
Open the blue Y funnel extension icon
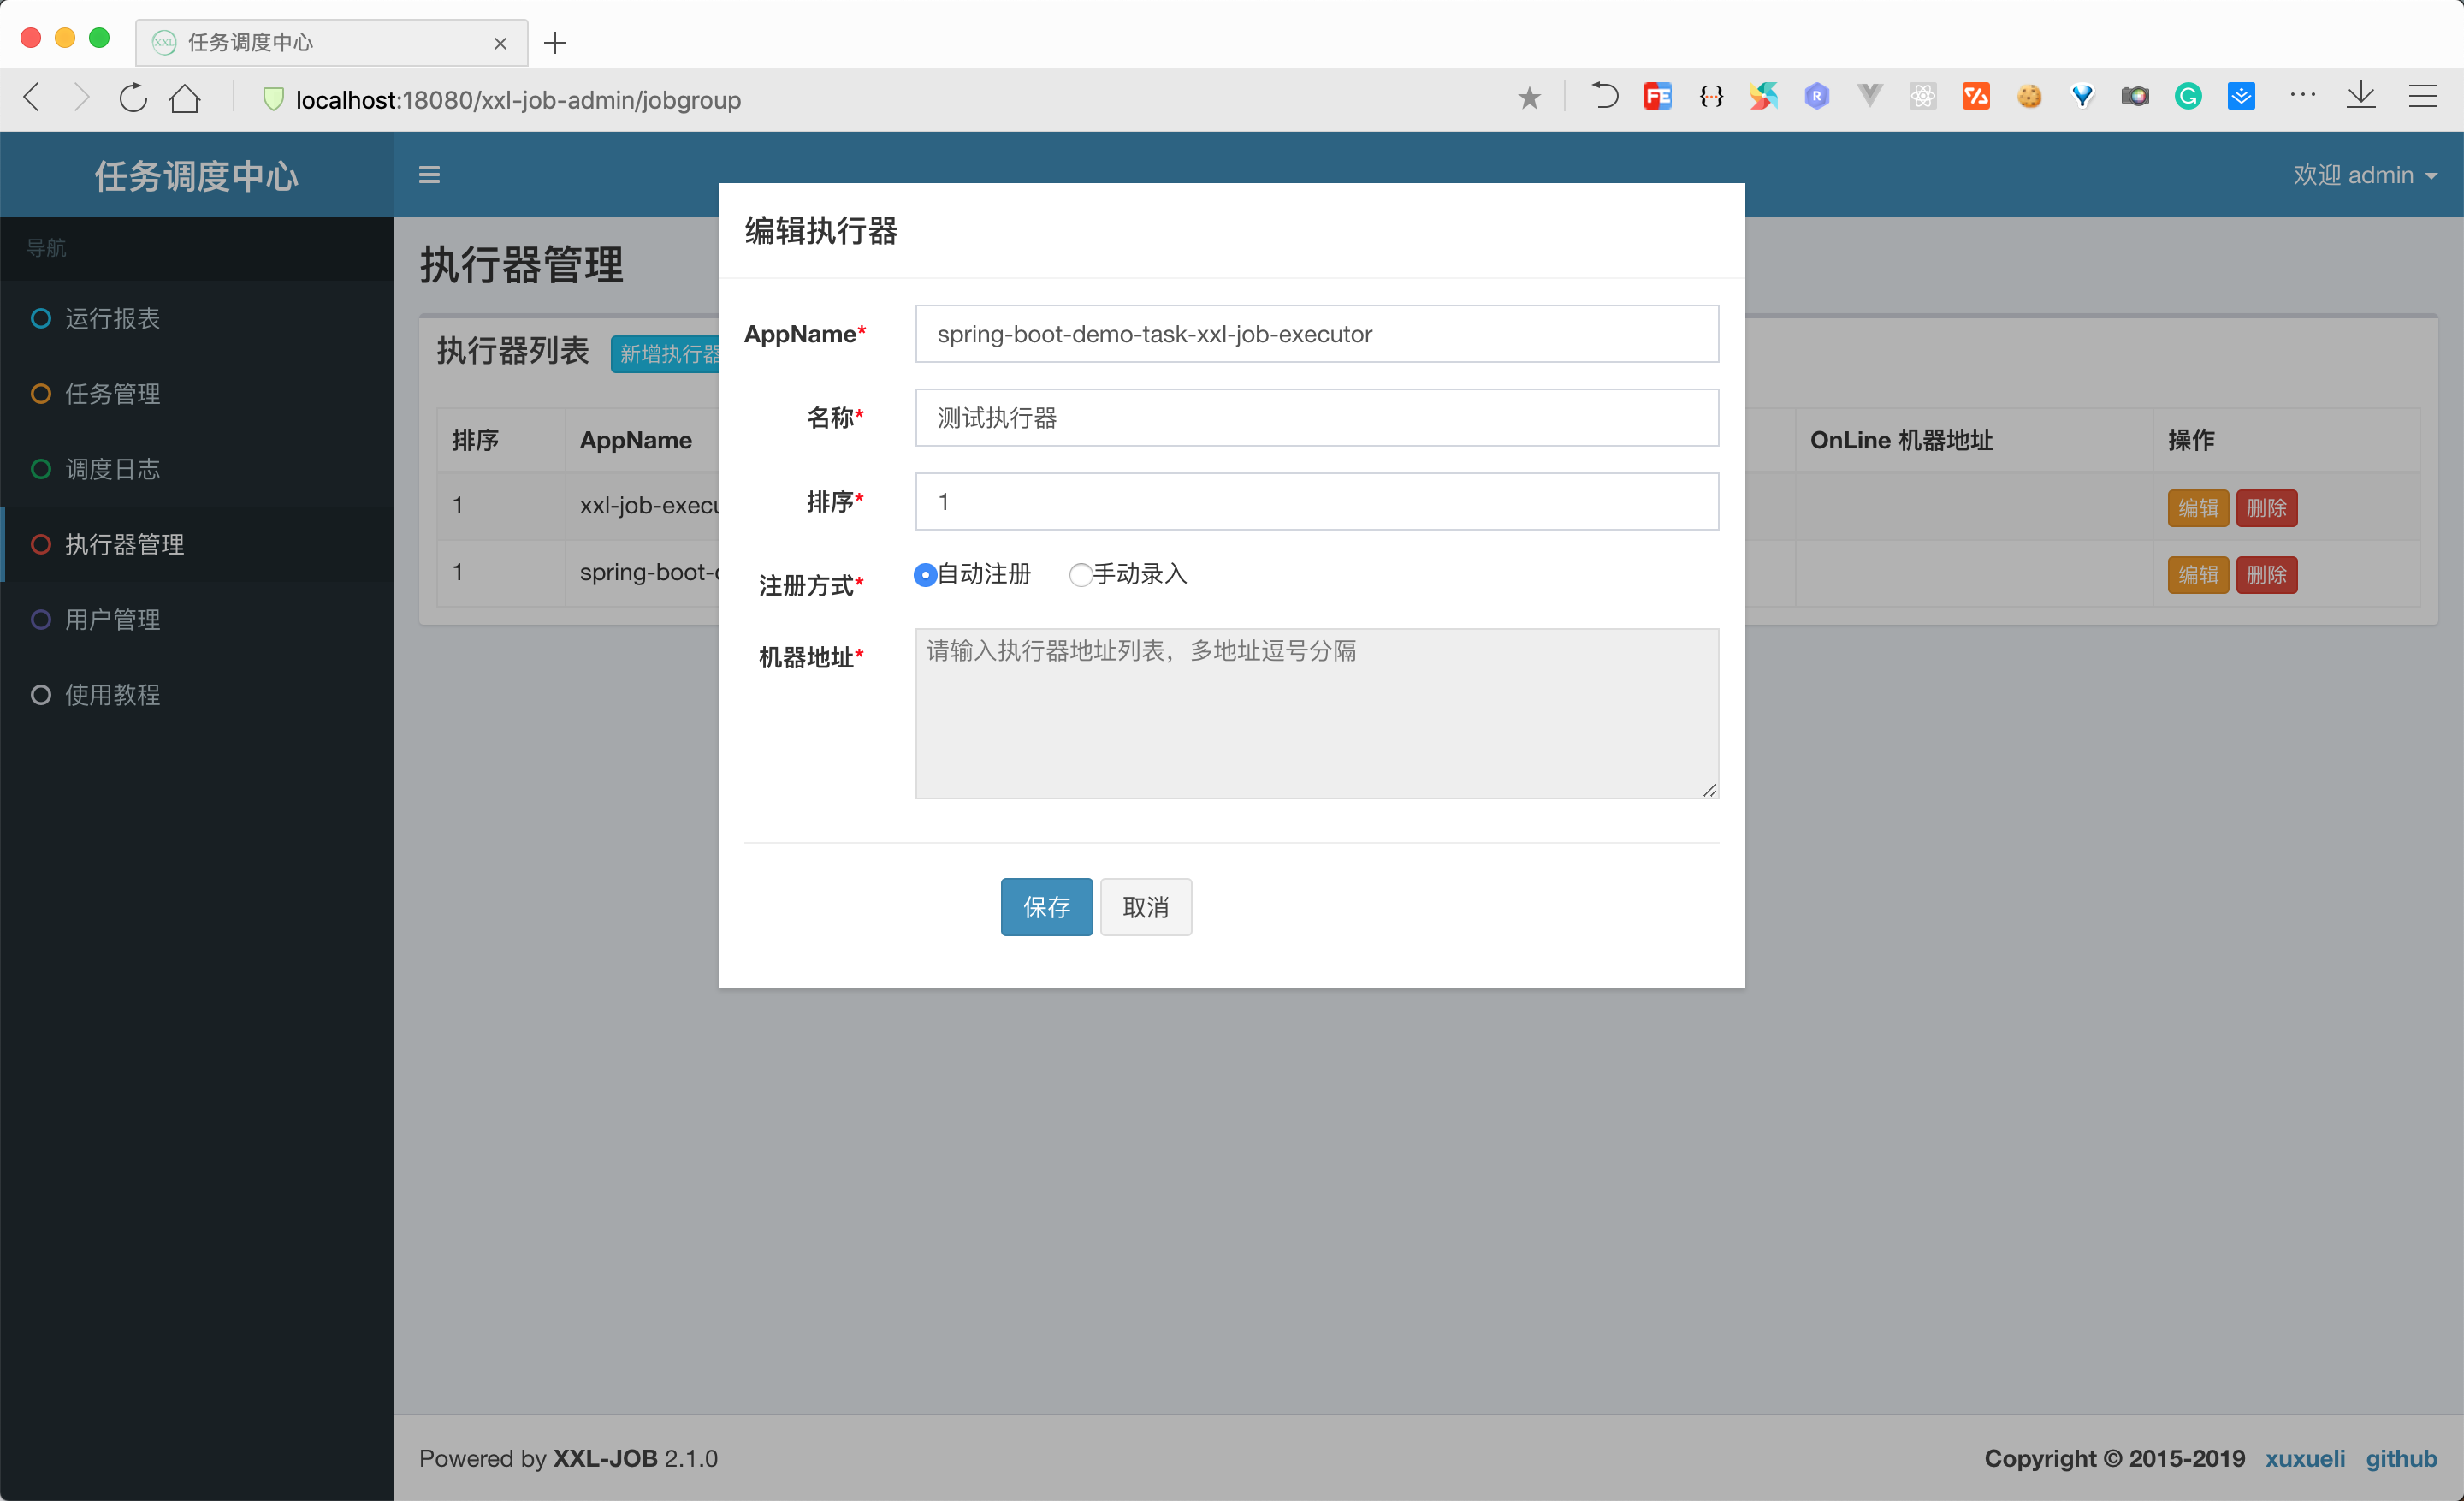pyautogui.click(x=2082, y=96)
